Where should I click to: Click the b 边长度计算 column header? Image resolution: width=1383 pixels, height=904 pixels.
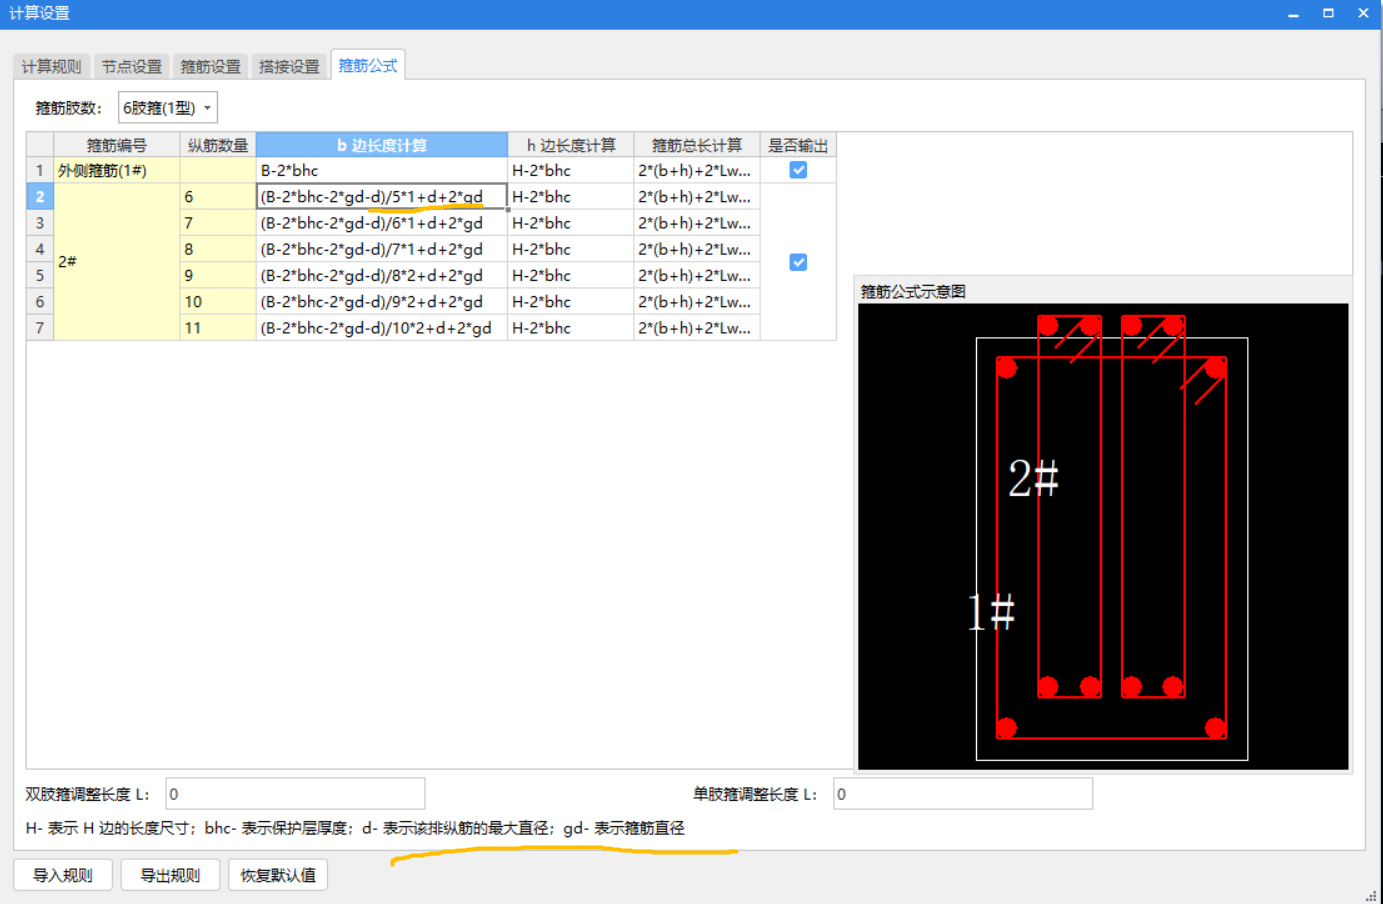382,145
